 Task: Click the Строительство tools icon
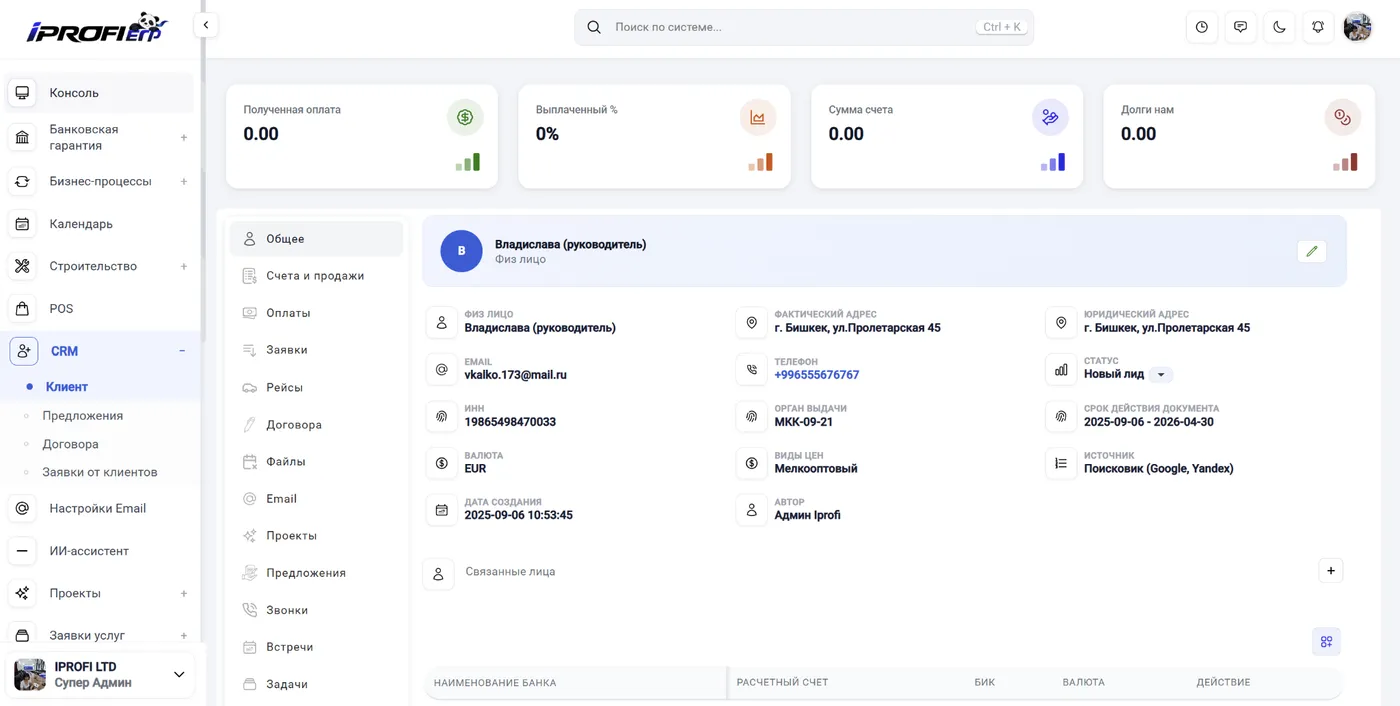tap(22, 266)
